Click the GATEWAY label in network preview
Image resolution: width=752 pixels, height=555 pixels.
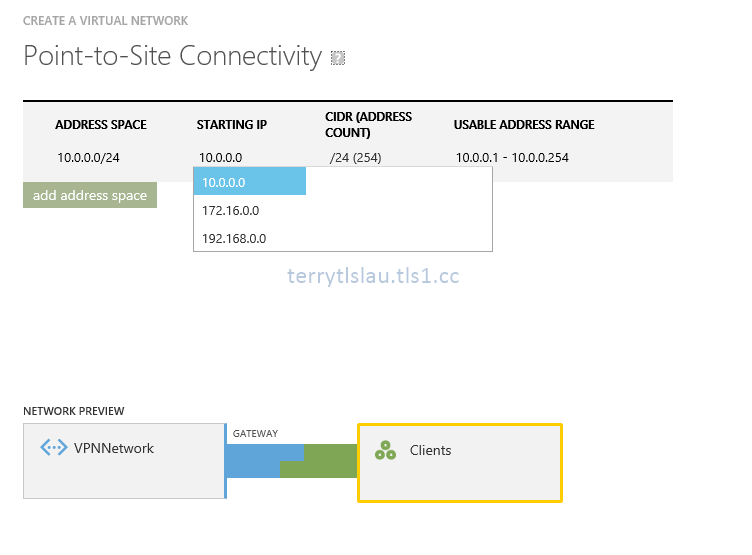click(x=255, y=433)
